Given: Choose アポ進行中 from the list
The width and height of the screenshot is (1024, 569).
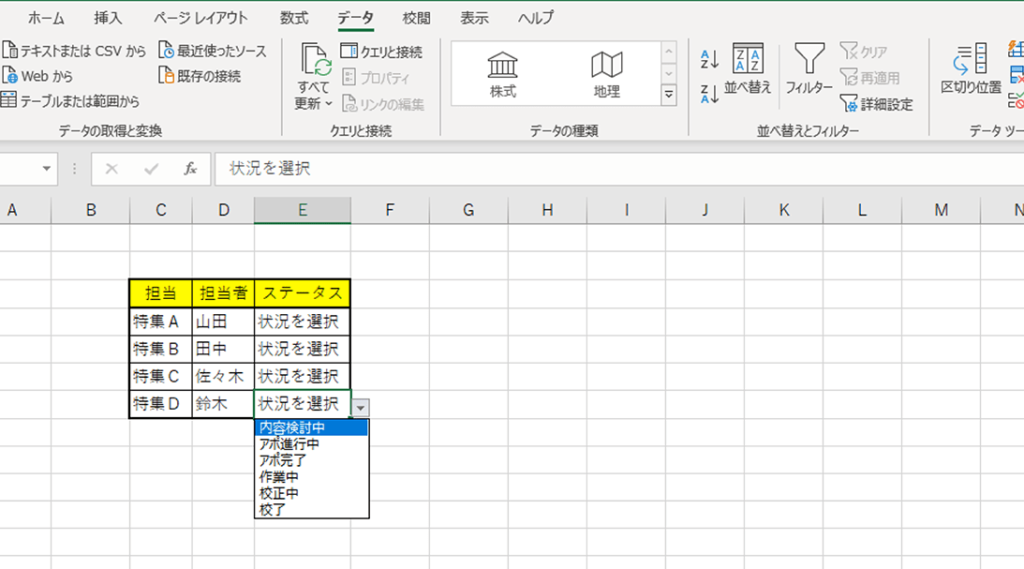Looking at the screenshot, I should [x=311, y=444].
